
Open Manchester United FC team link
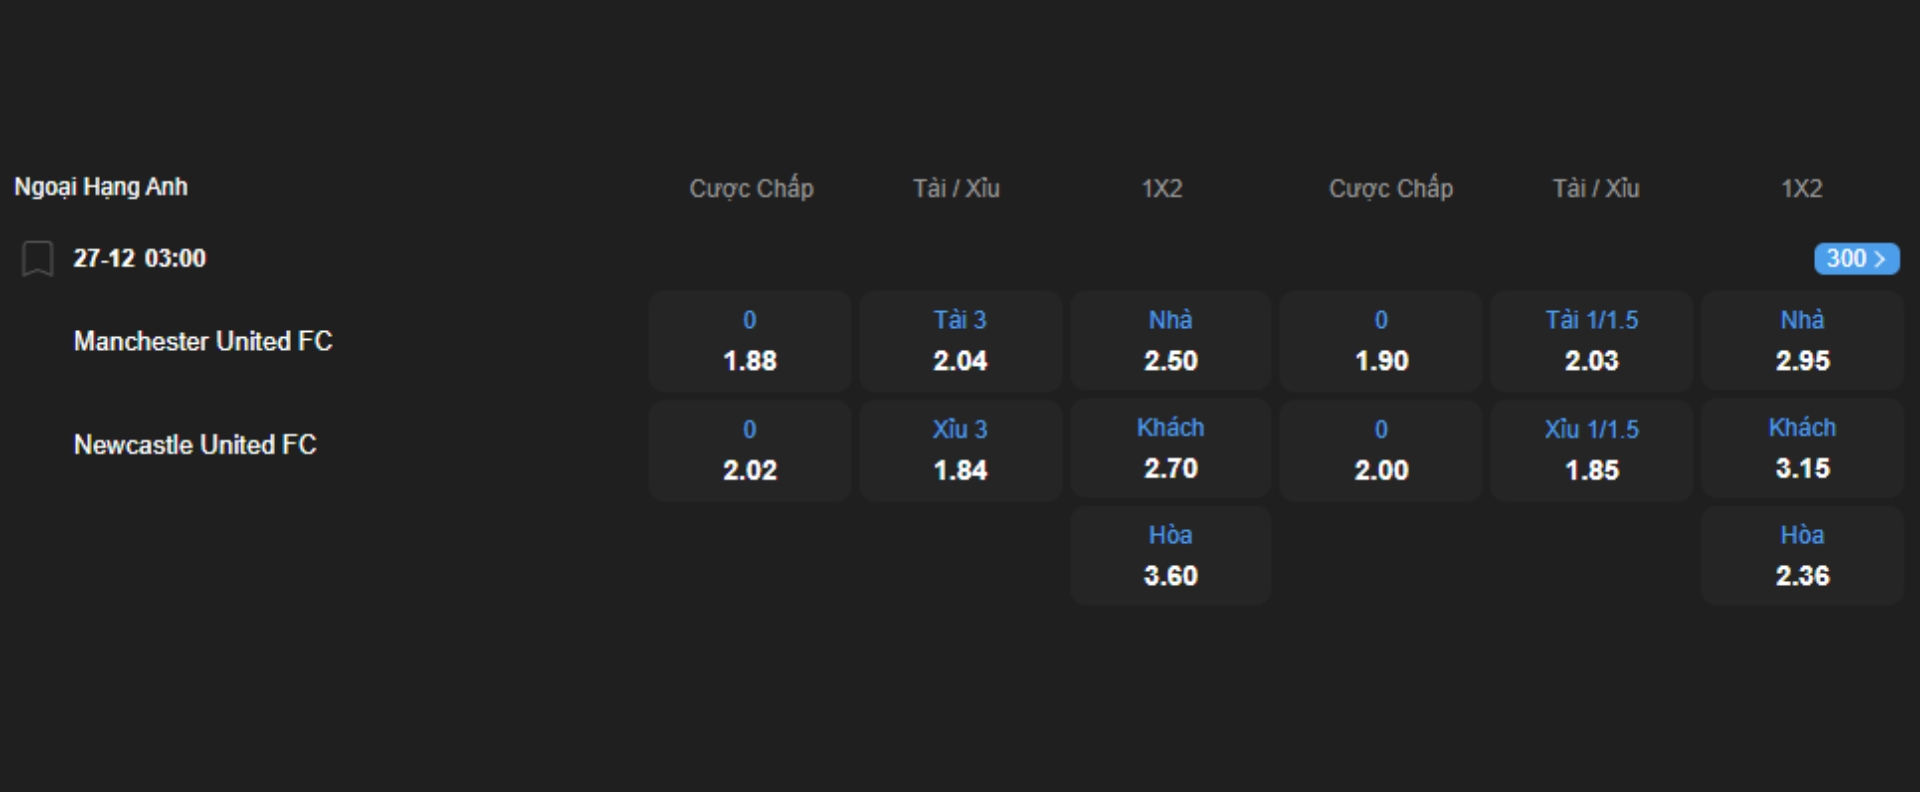click(203, 342)
